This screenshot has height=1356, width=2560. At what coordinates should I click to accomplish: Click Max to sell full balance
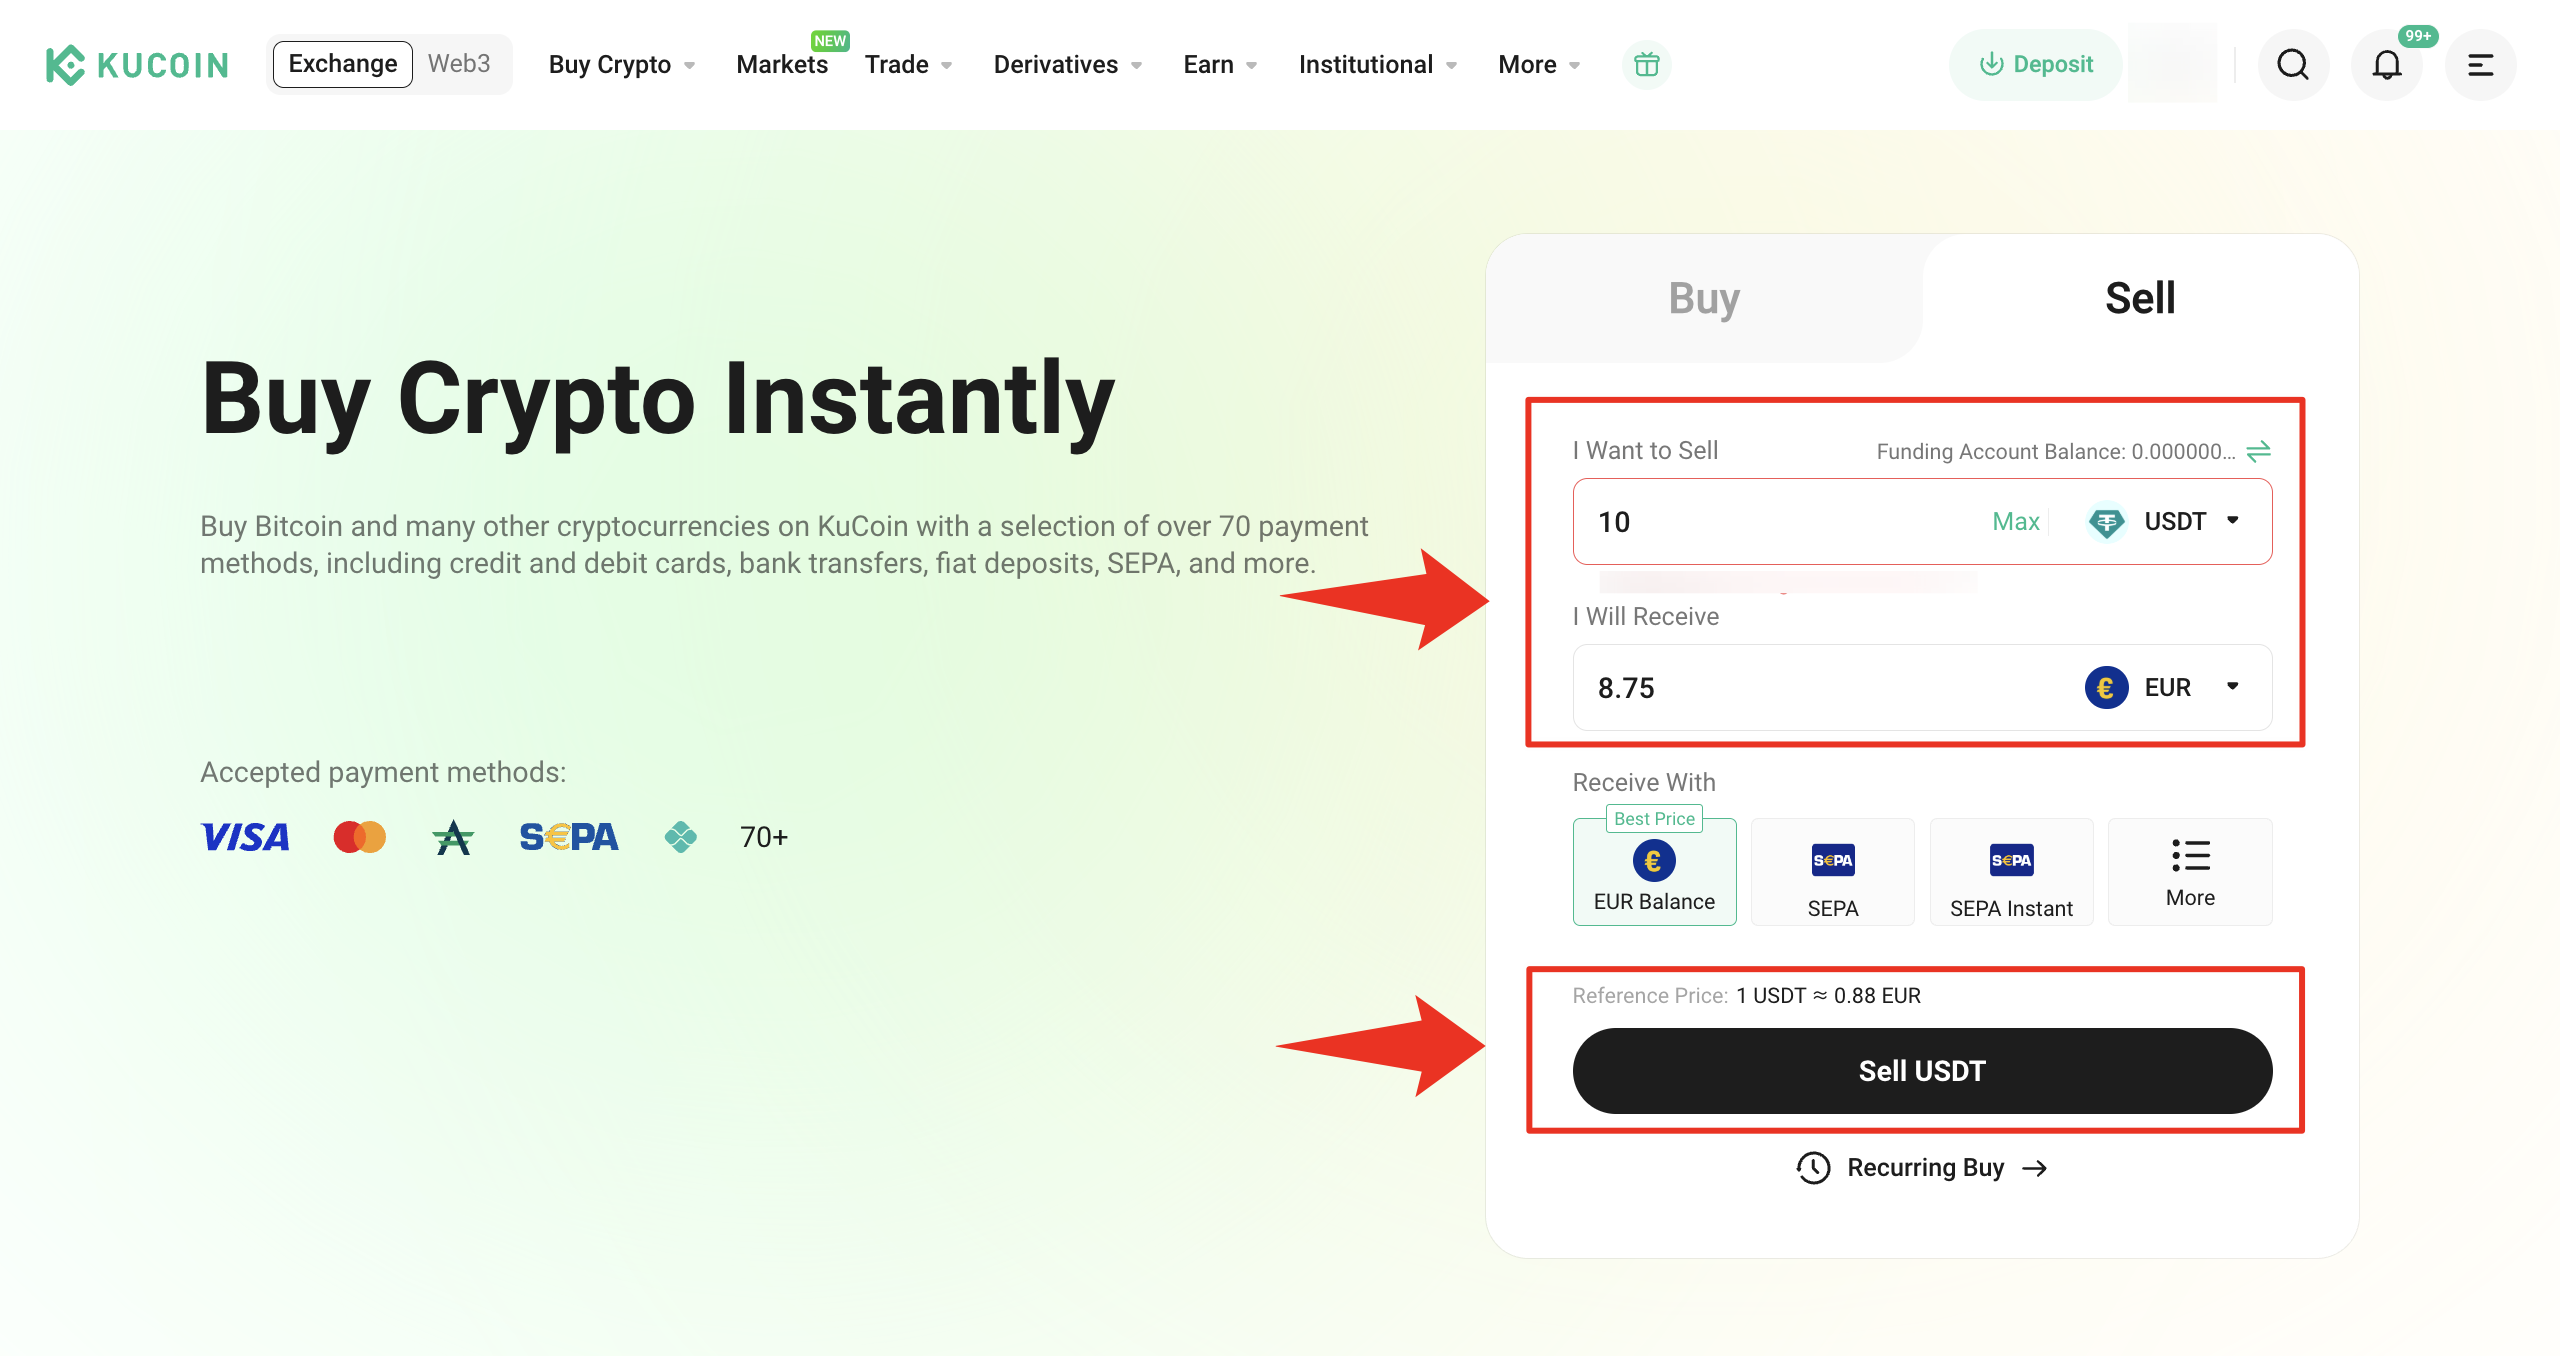coord(2015,522)
